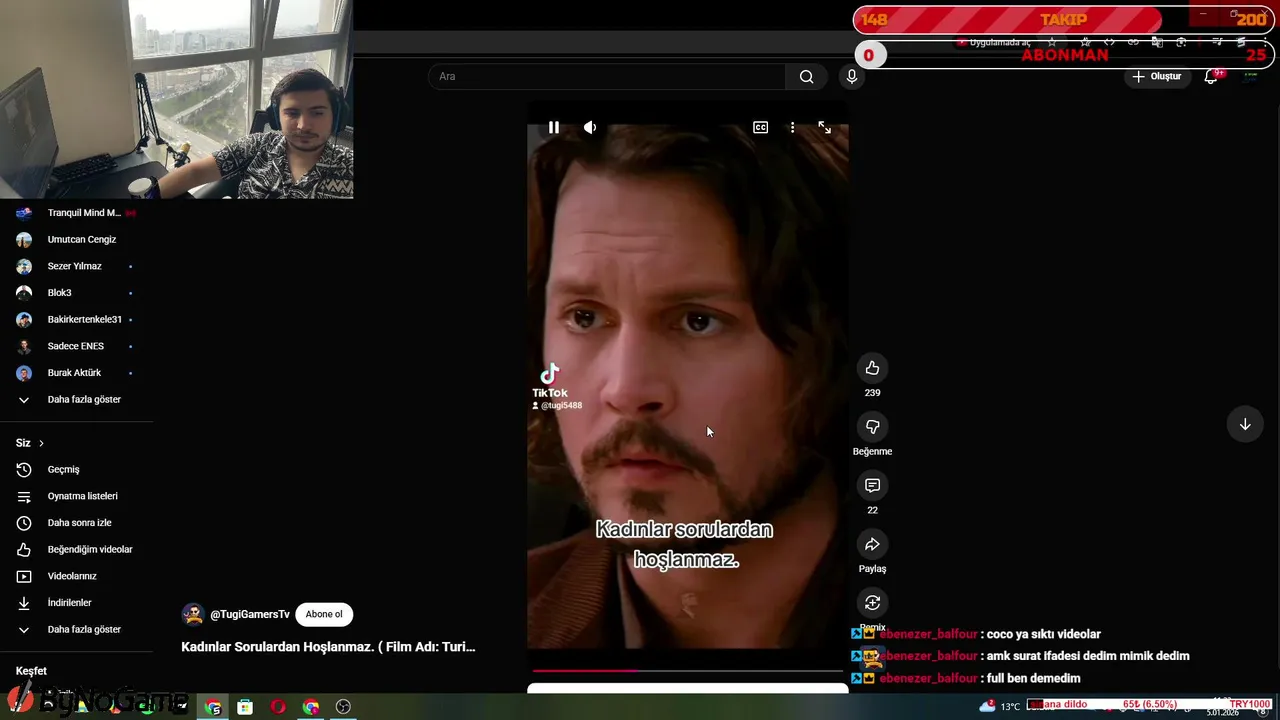The width and height of the screenshot is (1280, 720).
Task: Open the account avatar menu
Action: click(1250, 76)
